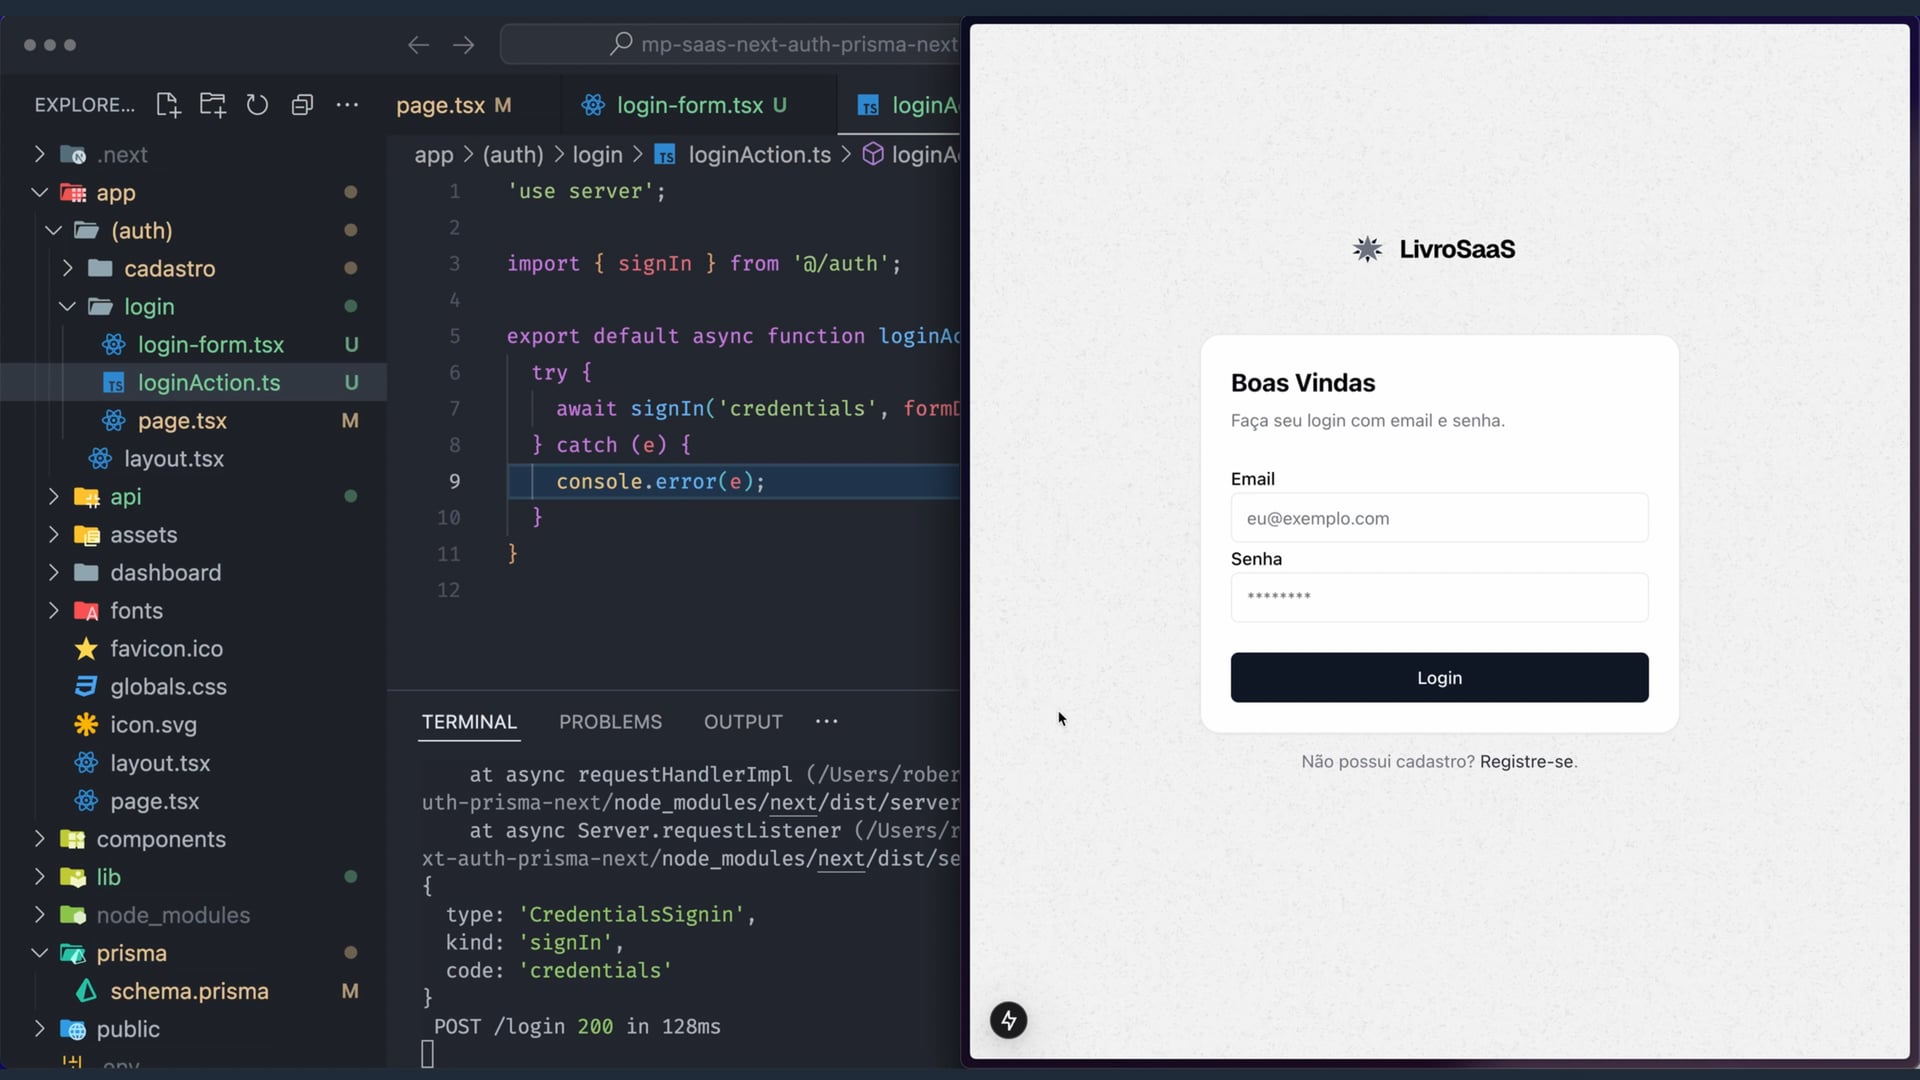Image resolution: width=1920 pixels, height=1080 pixels.
Task: Open schema.prisma in the file tree
Action: pos(189,991)
